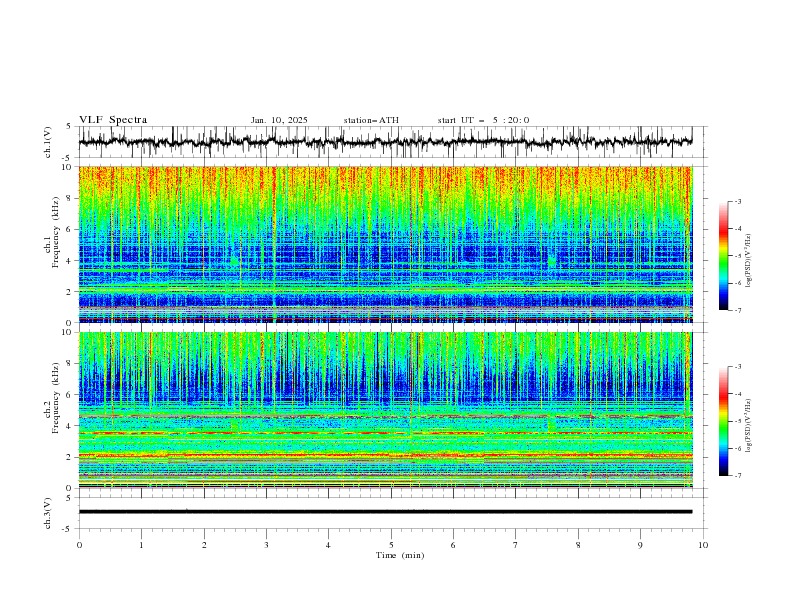Click the "4" tick on the Time axis
The height and width of the screenshot is (612, 792).
[x=328, y=545]
